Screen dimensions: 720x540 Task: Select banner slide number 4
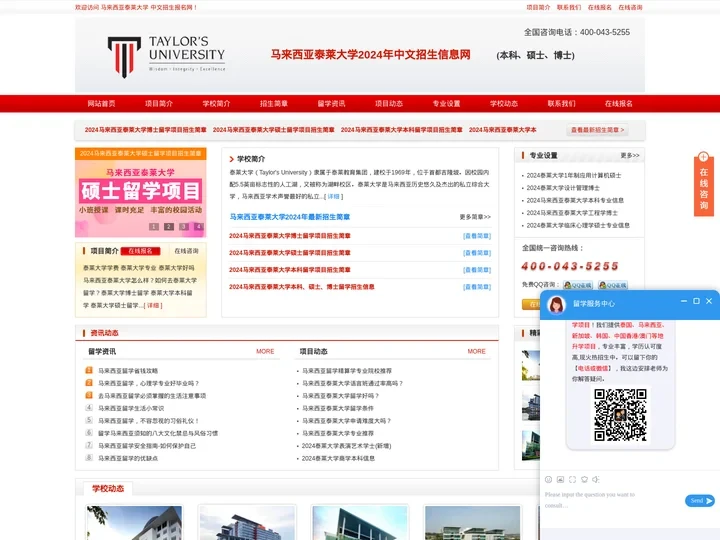198,226
